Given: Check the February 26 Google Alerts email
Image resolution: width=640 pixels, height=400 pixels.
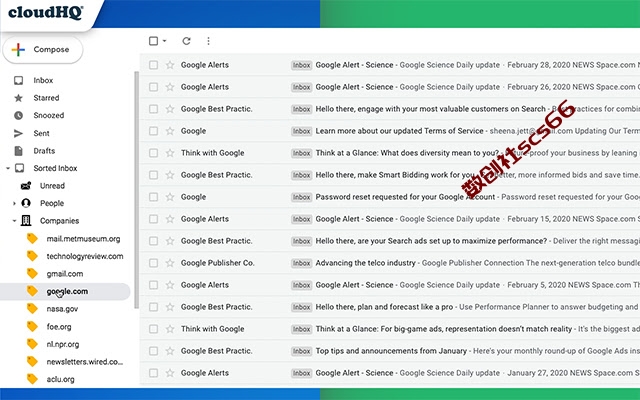Looking at the screenshot, I should point(153,87).
